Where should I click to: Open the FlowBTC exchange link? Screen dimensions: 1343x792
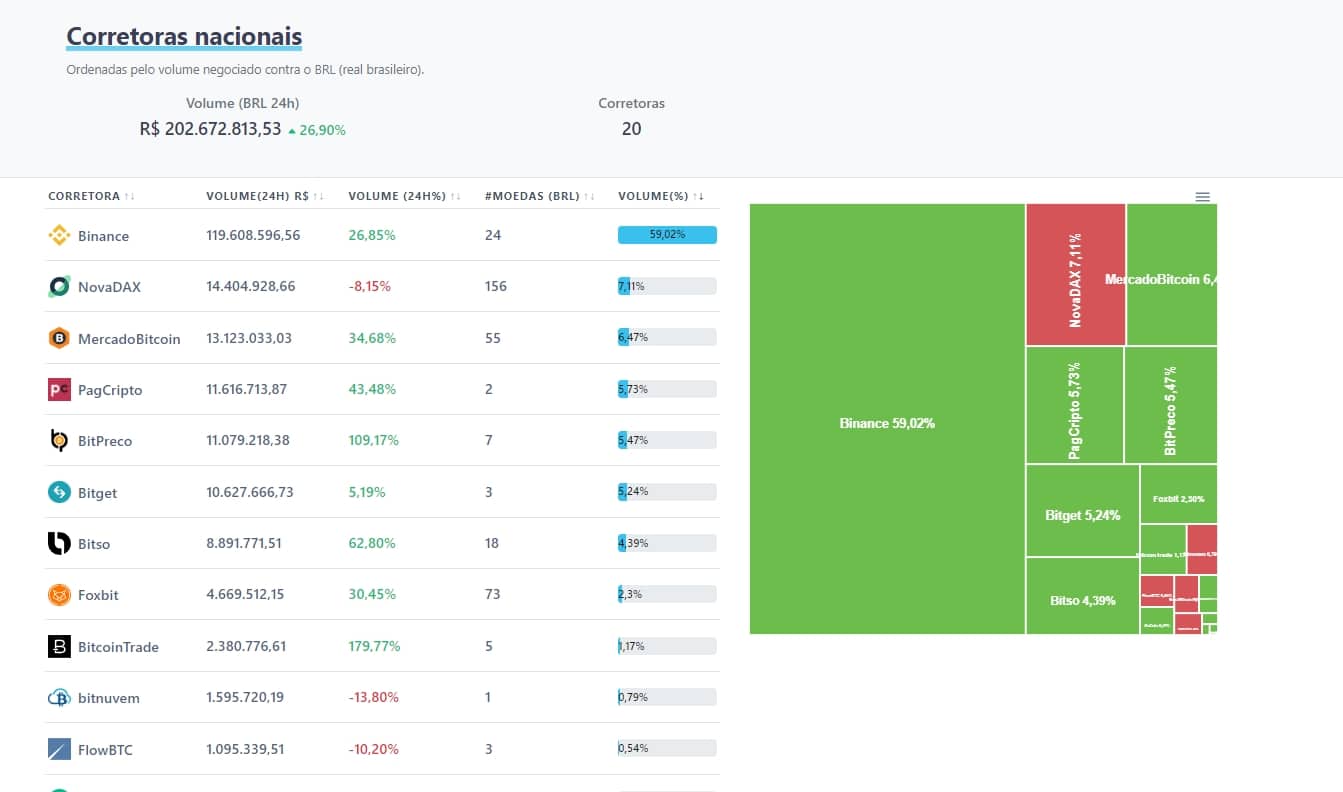click(105, 749)
